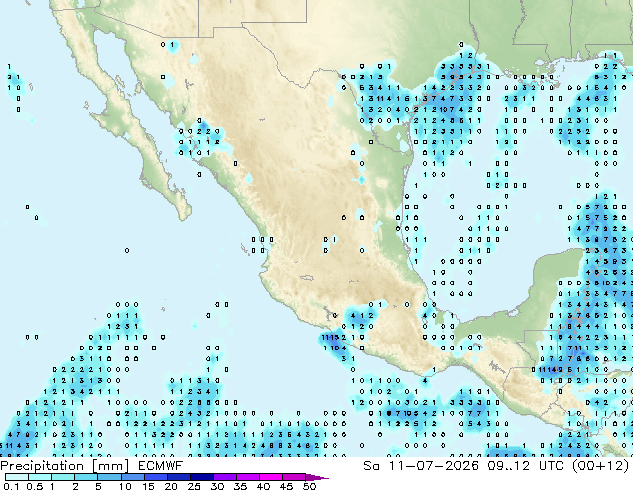The width and height of the screenshot is (634, 490).
Task: Click the legend scale label "45"
Action: [x=286, y=486]
